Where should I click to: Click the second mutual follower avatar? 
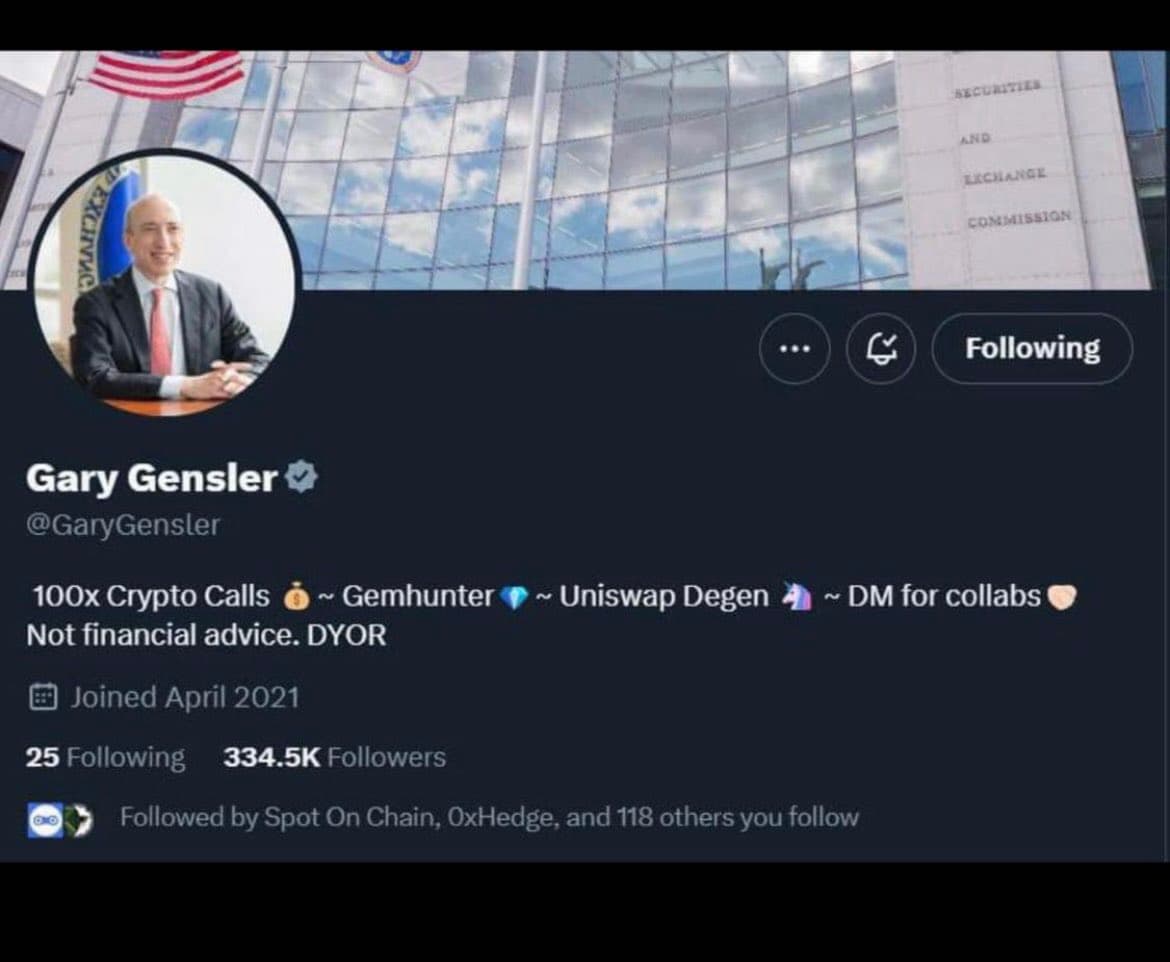pos(78,820)
